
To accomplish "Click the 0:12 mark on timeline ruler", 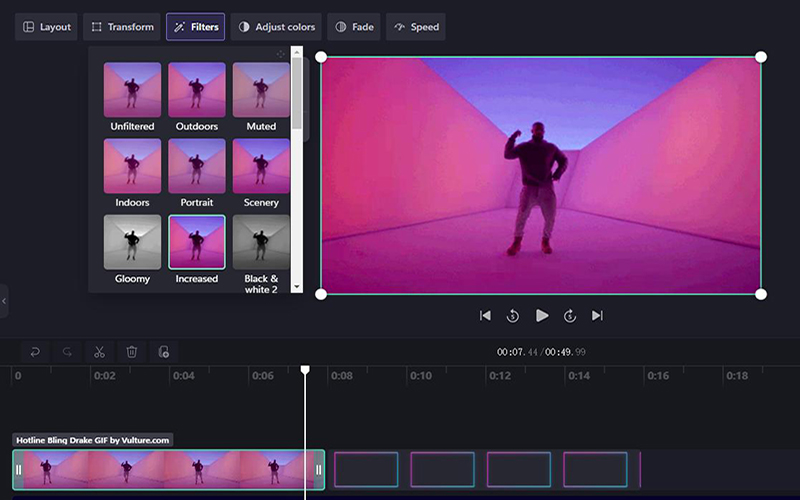I will pos(500,376).
